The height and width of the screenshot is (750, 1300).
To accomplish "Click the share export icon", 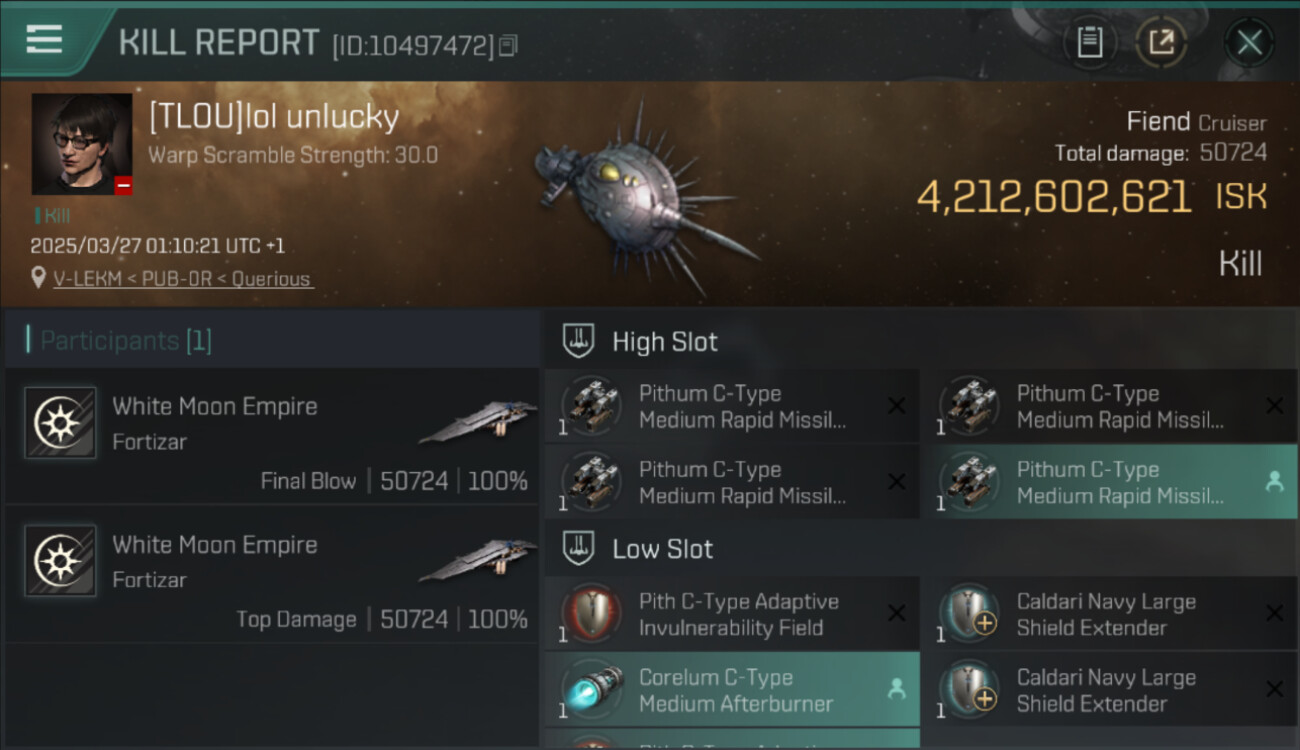I will (x=1161, y=42).
